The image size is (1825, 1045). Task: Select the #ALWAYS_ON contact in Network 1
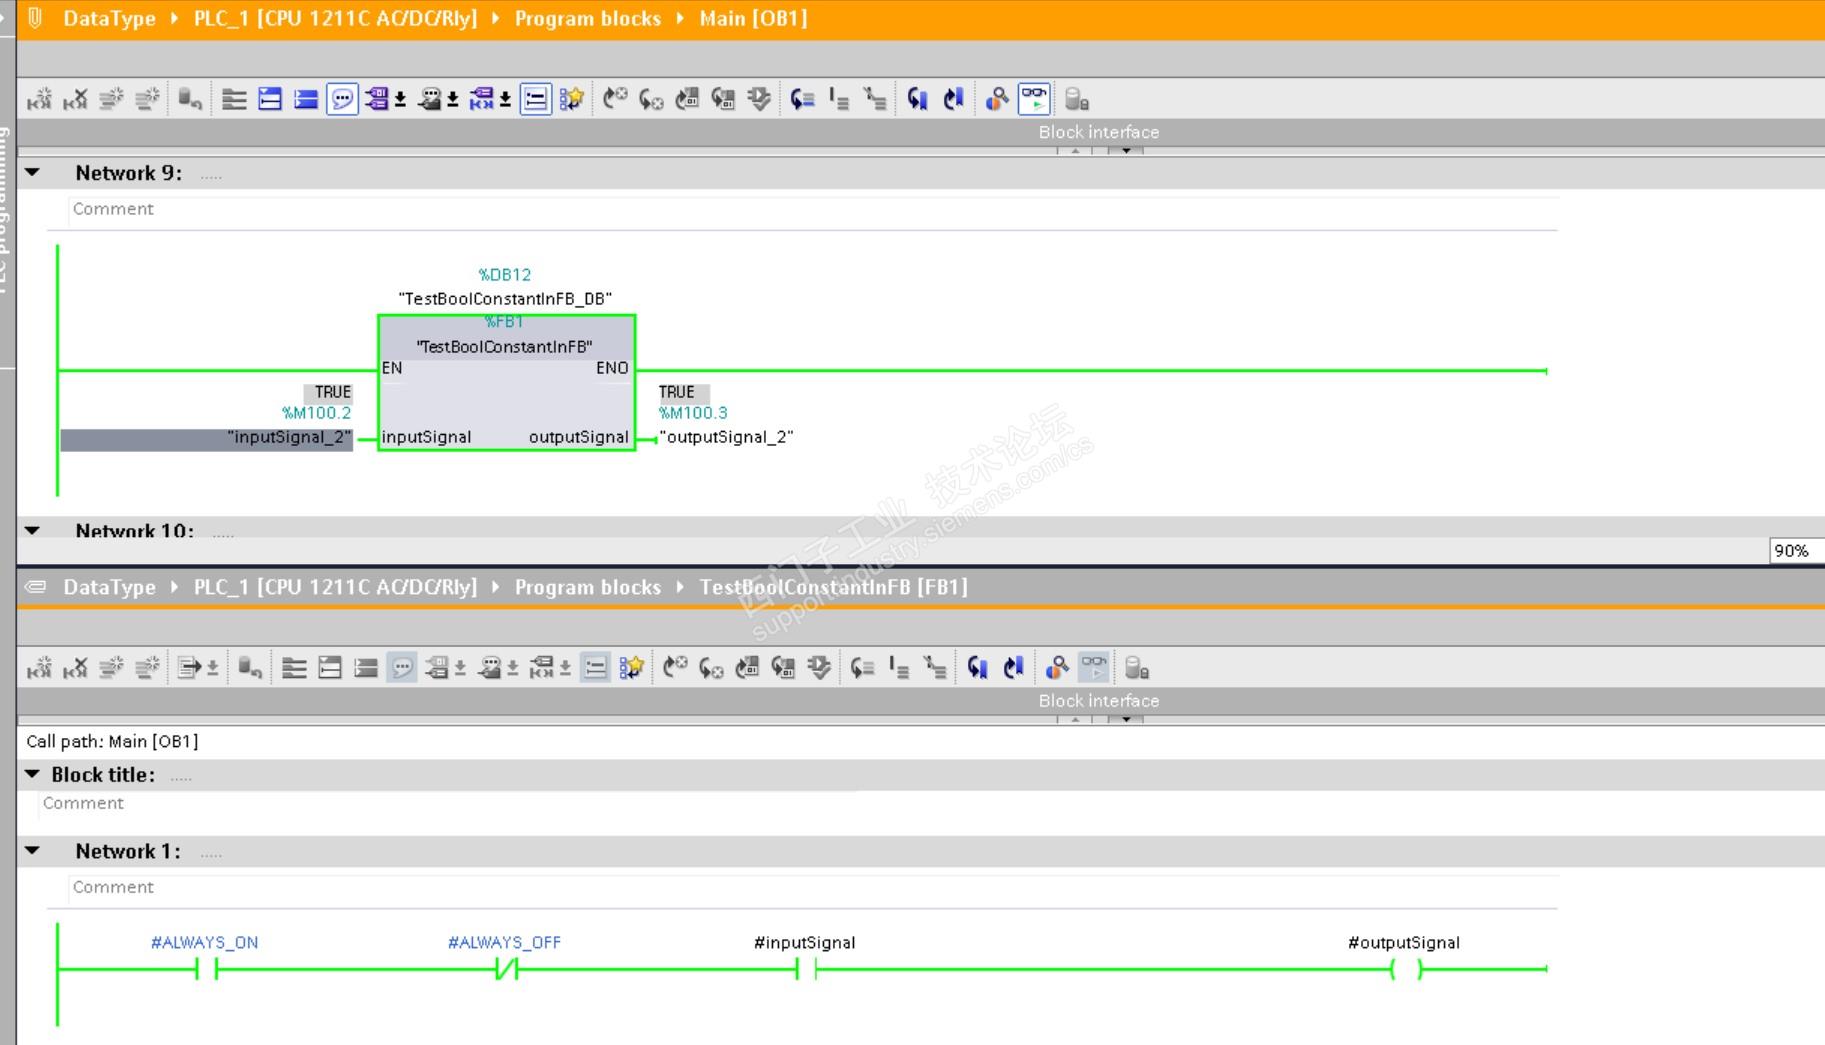207,968
